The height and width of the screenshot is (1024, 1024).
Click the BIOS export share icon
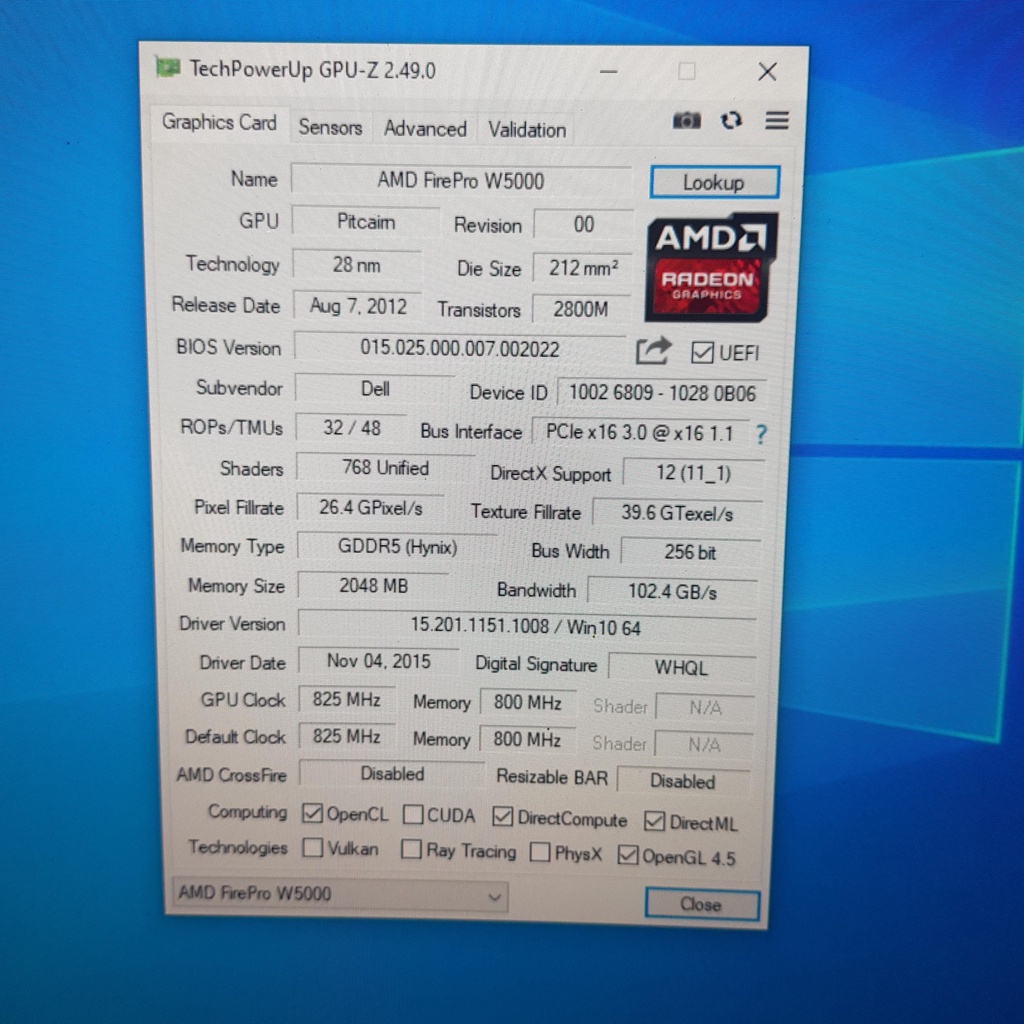coord(653,351)
